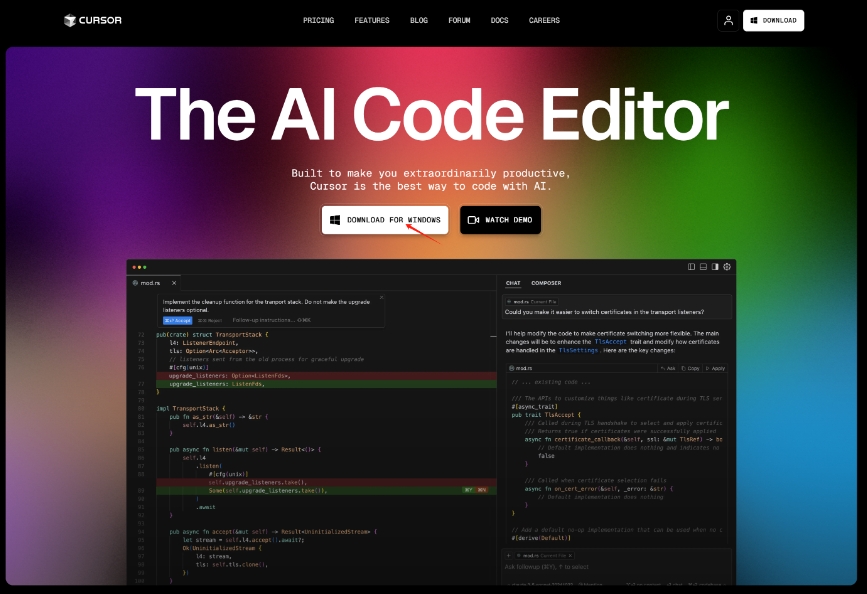Click the Ask action on the code block
The height and width of the screenshot is (594, 867).
pyautogui.click(x=668, y=368)
